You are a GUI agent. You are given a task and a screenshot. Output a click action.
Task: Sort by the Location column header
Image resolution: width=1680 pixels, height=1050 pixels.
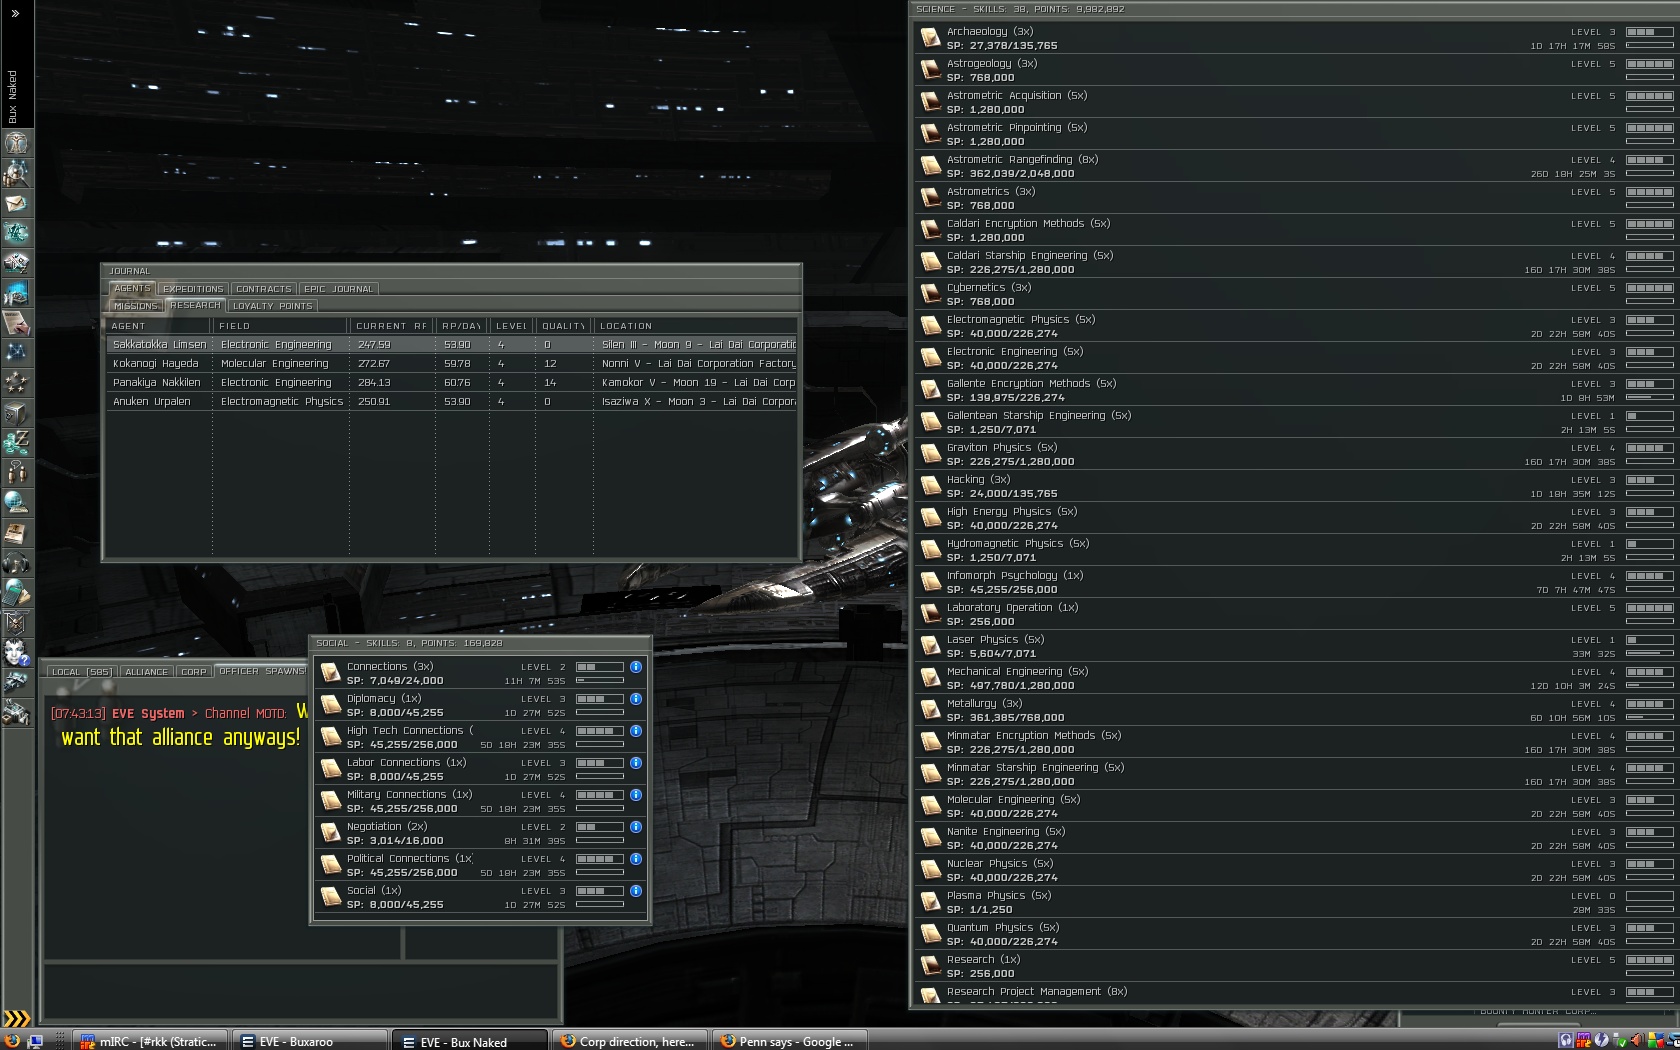point(695,326)
